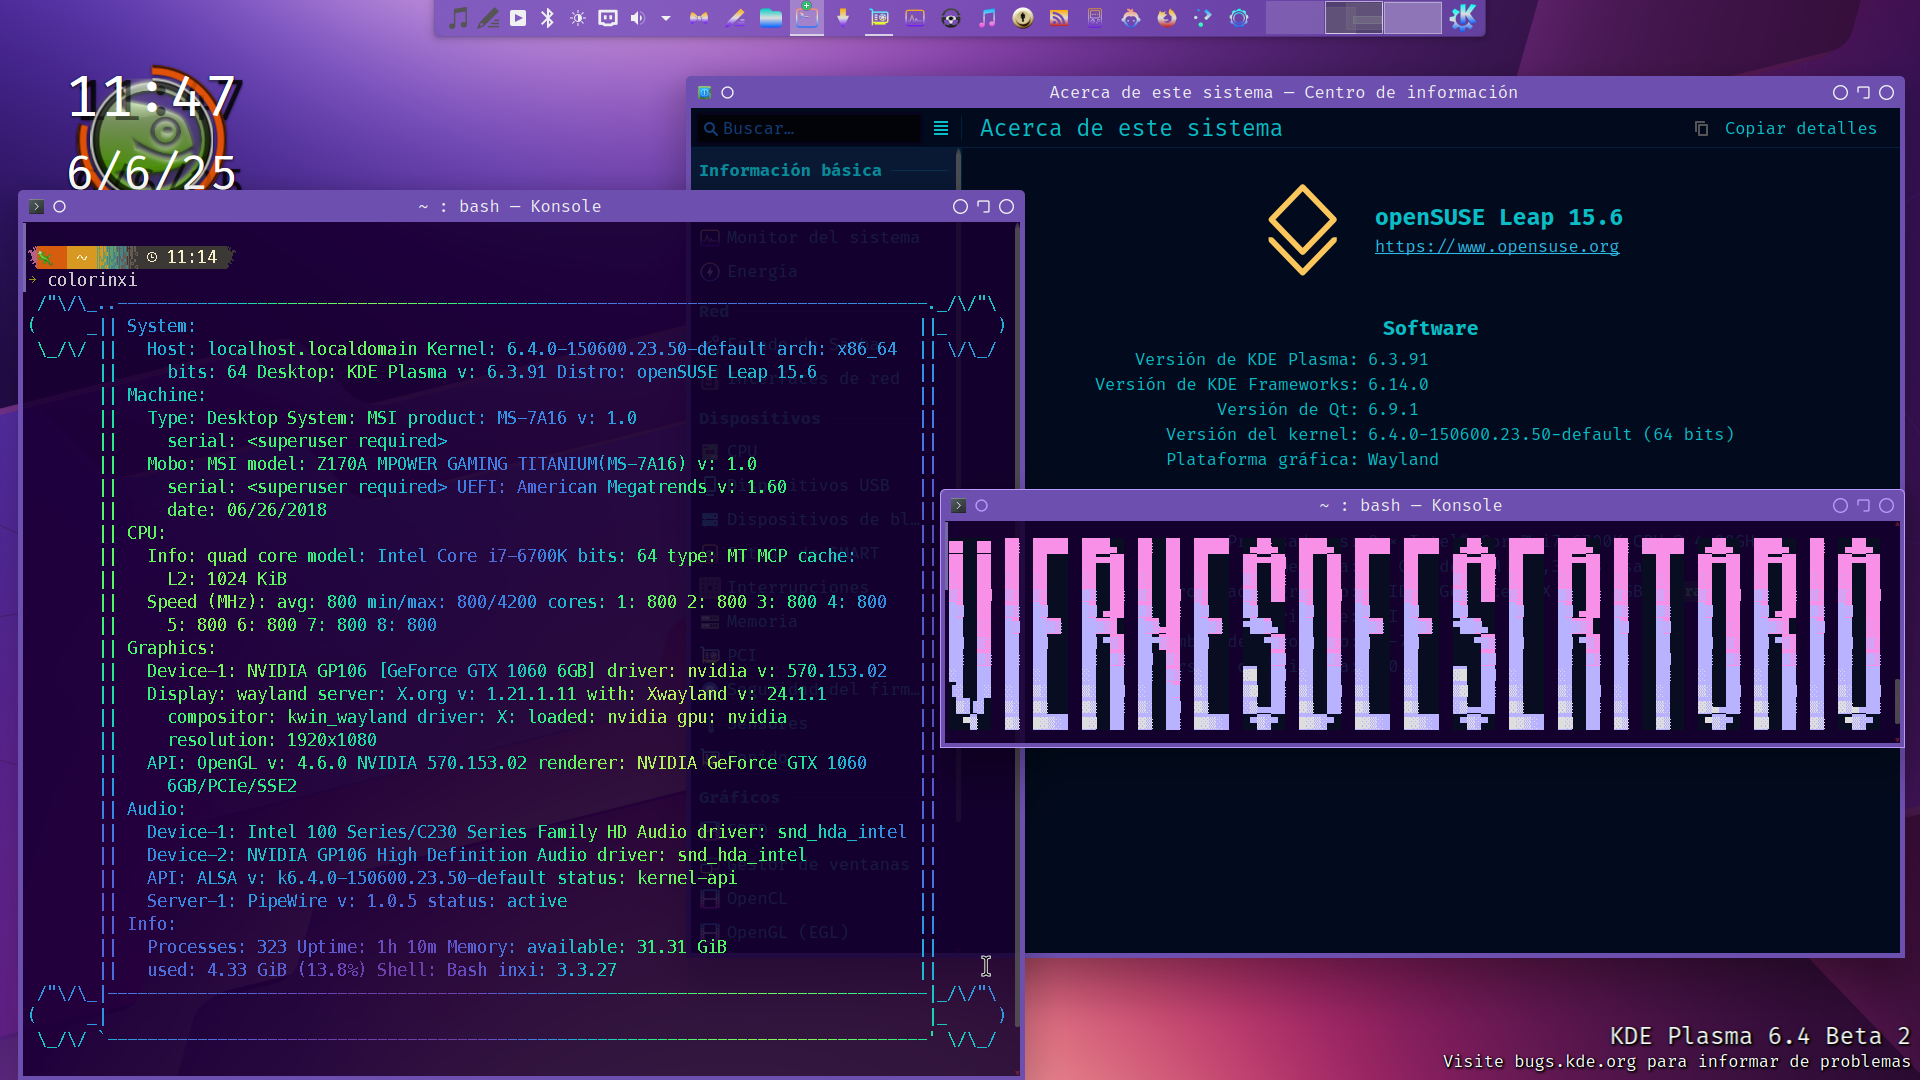Screen dimensions: 1920x1080
Task: Open the hamburger menu beside Buscar field
Action: 941,129
